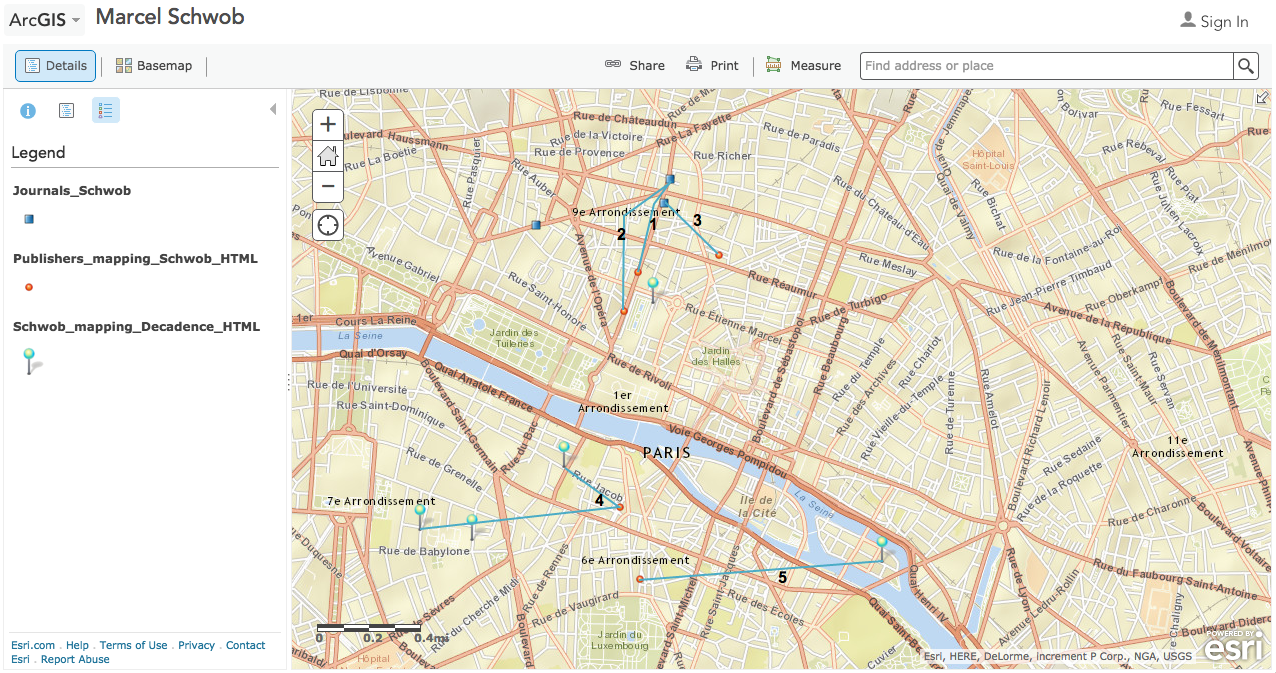Toggle the Details panel button
This screenshot has height=673, width=1276.
click(56, 66)
